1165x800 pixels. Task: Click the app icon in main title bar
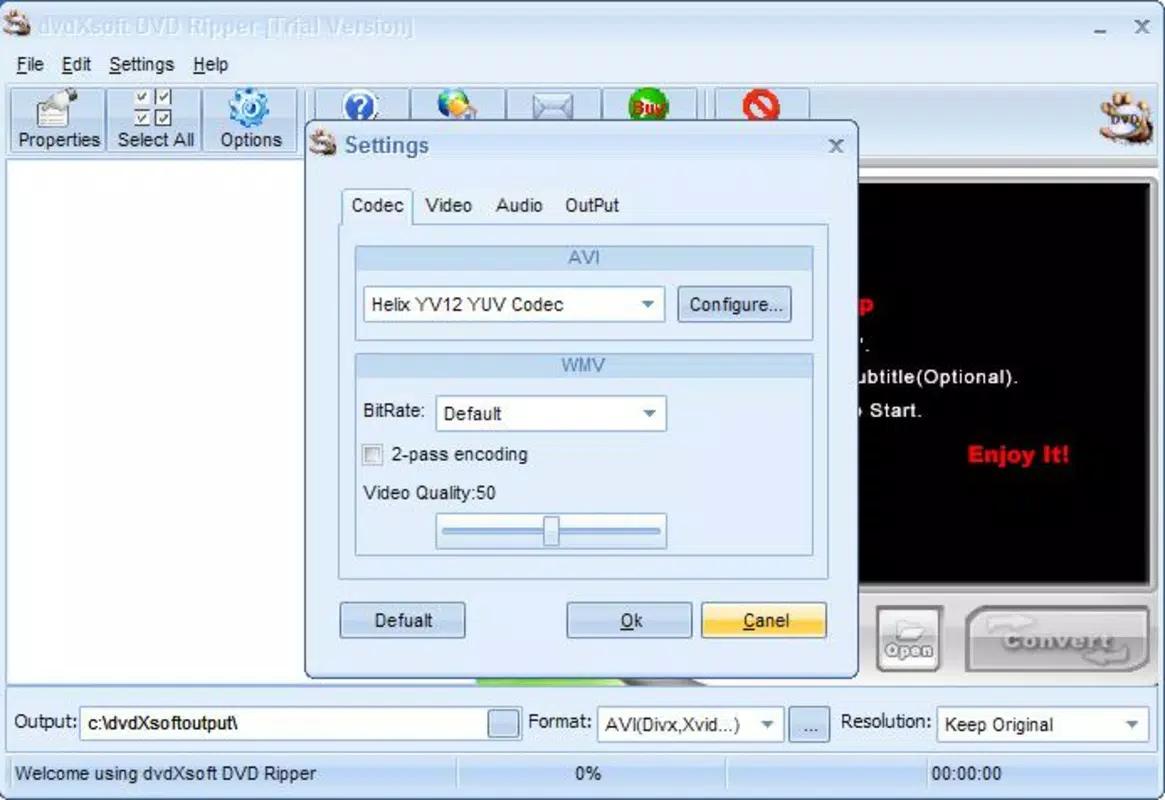tap(16, 23)
